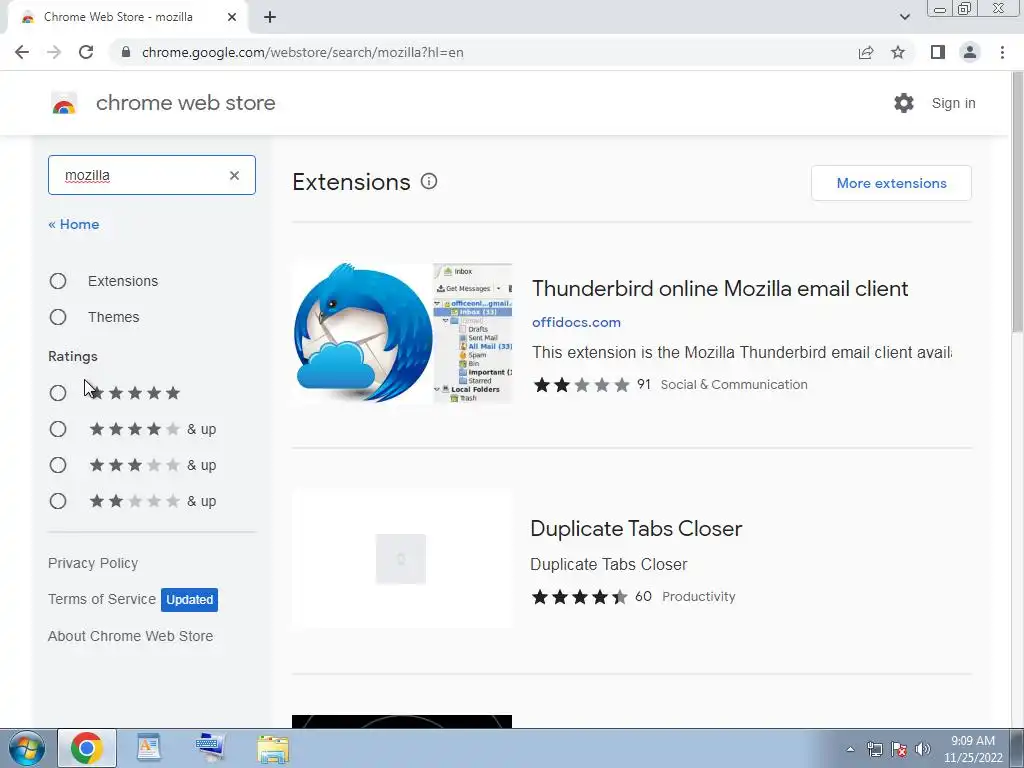Open the Chrome side panel

938,52
